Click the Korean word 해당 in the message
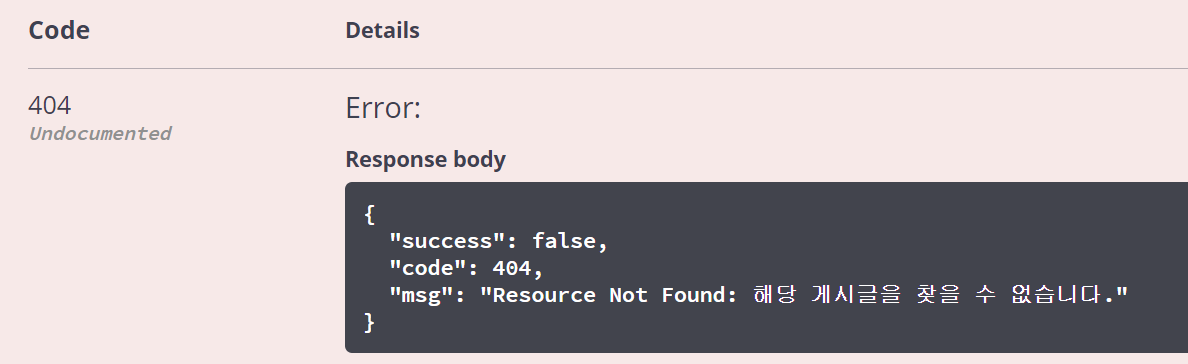The width and height of the screenshot is (1188, 364). (774, 295)
